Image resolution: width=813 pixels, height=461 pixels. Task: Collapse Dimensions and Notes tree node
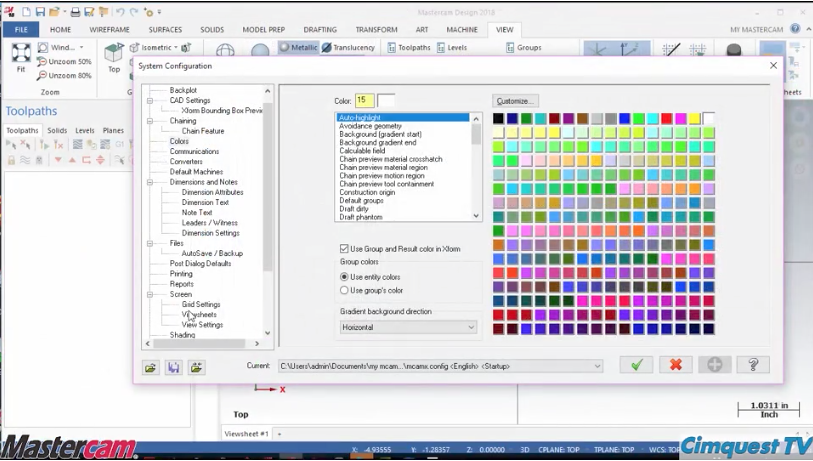(150, 182)
